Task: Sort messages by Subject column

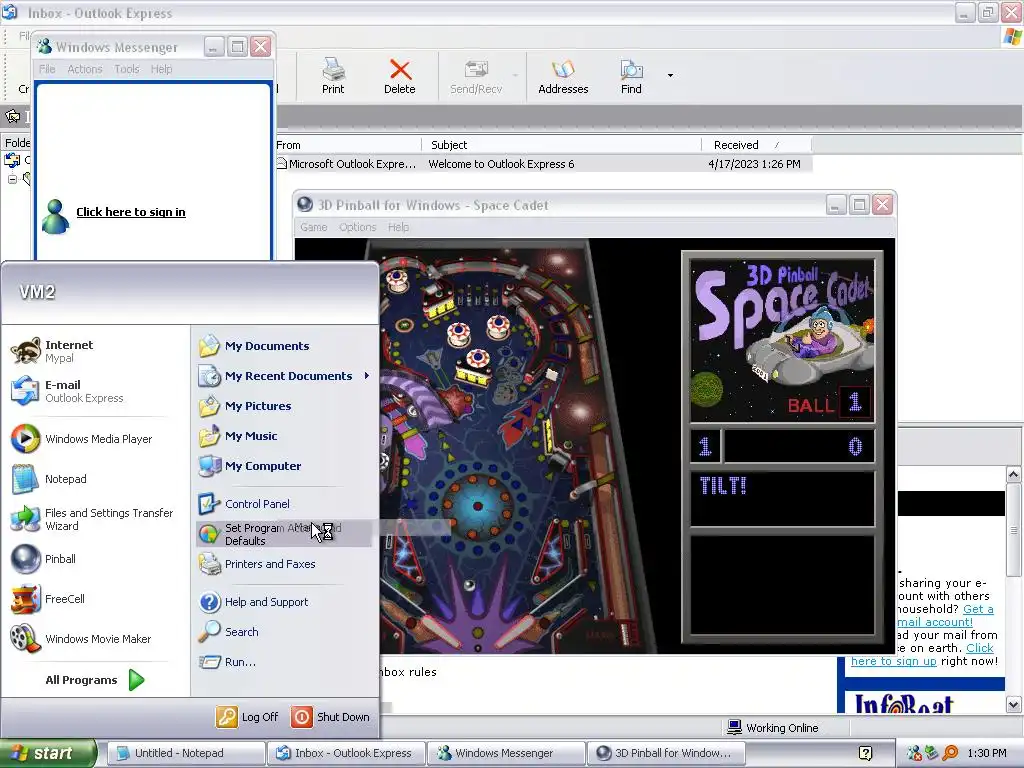Action: pos(562,145)
